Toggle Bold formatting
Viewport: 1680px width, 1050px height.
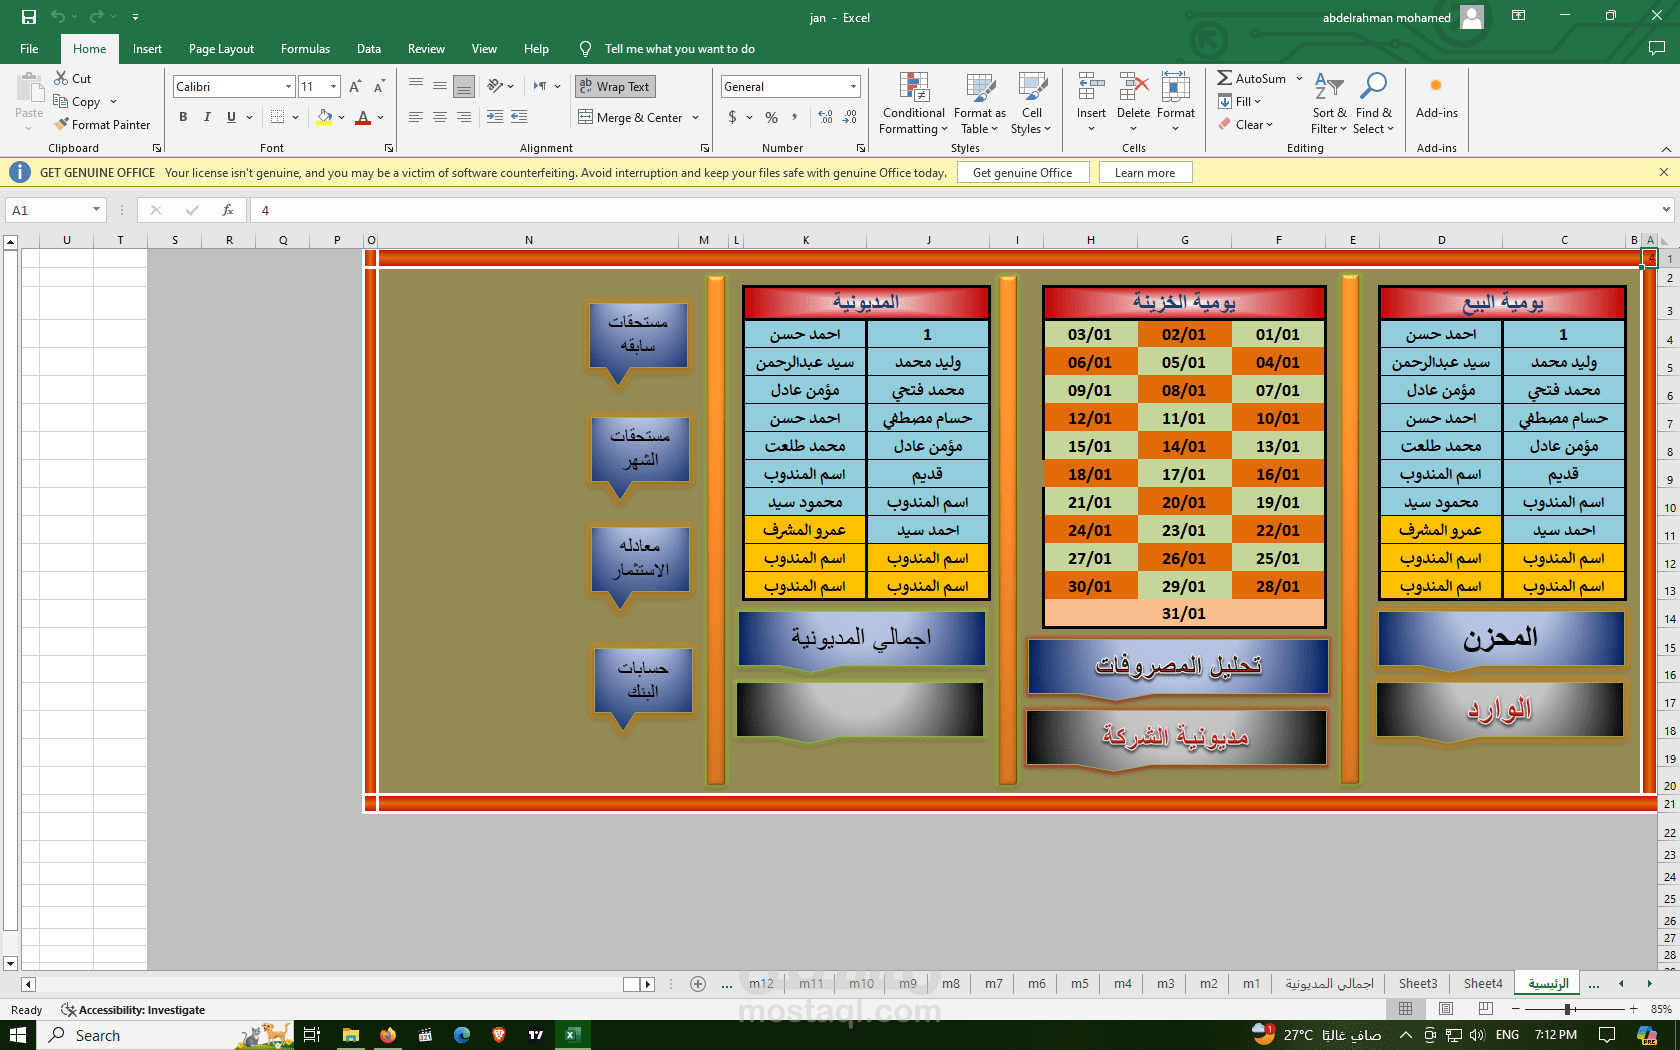point(183,117)
